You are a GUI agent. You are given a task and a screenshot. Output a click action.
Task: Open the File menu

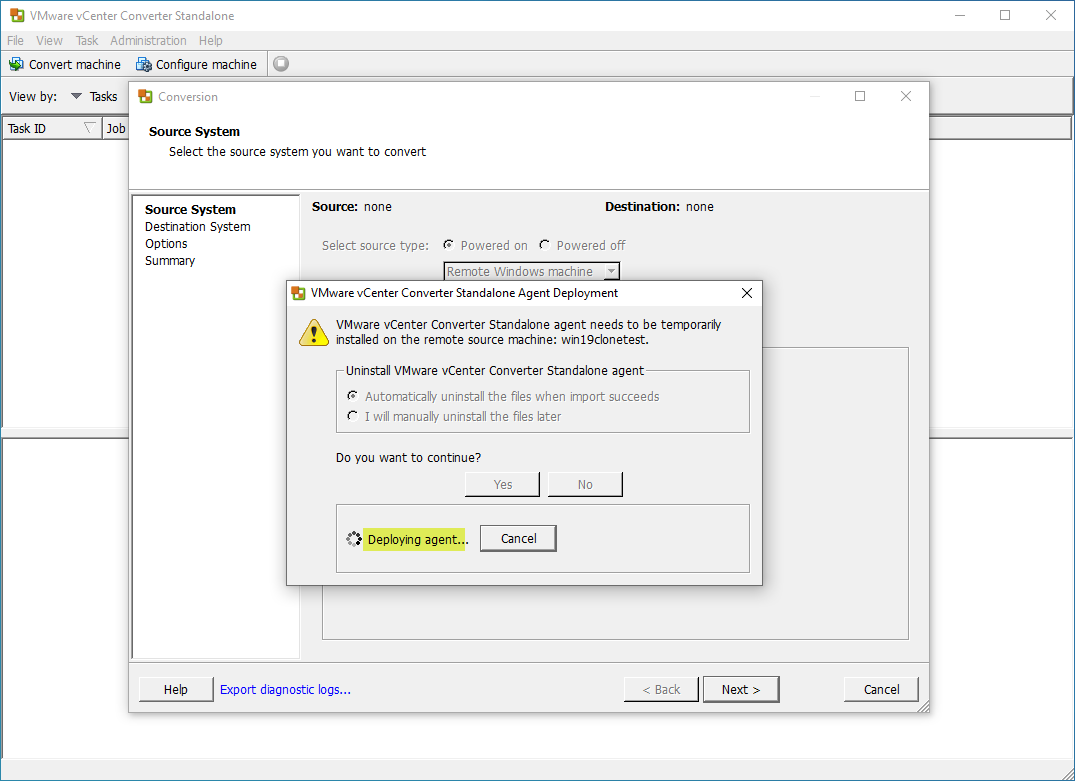(x=15, y=40)
